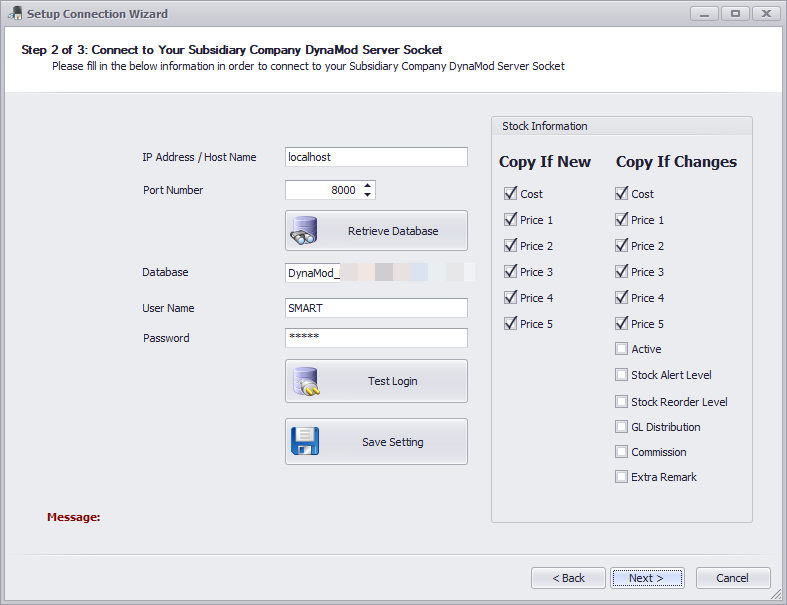787x605 pixels.
Task: Uncheck Price 5 under Copy If New
Action: 510,323
